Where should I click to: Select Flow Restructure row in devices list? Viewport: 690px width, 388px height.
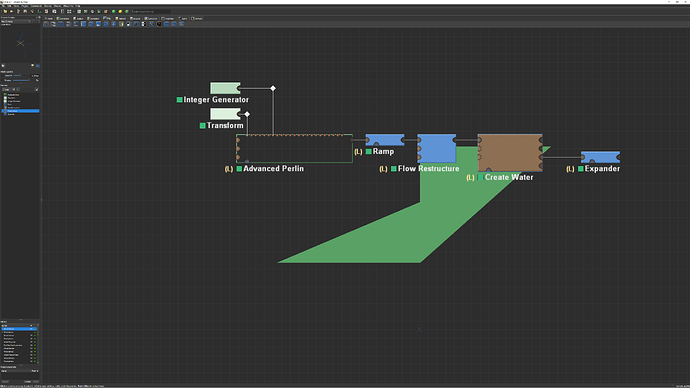(21, 107)
